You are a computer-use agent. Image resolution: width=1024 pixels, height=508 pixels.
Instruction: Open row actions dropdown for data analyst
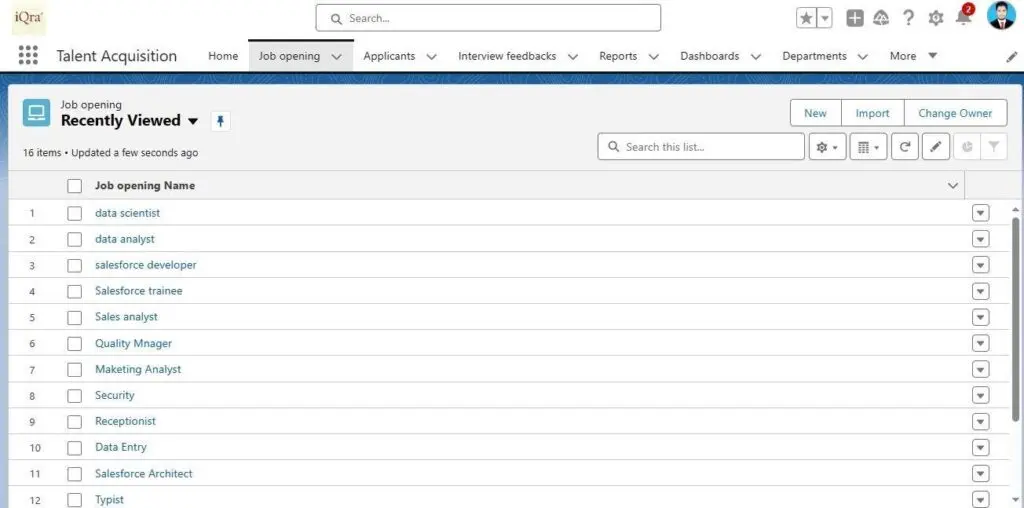click(x=980, y=239)
